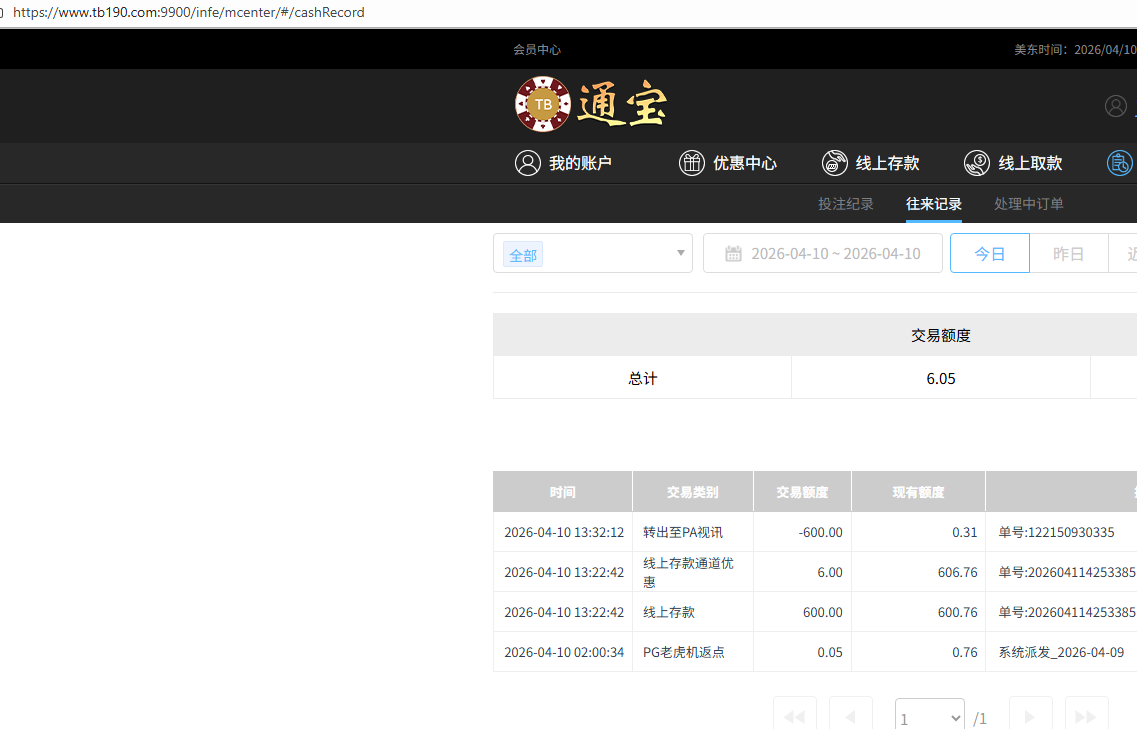Click the 通宝 TB chip logo
The height and width of the screenshot is (729, 1137).
[590, 104]
